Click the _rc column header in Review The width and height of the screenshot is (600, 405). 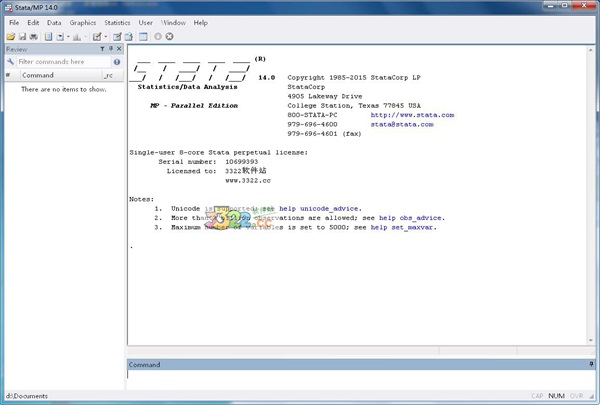113,75
